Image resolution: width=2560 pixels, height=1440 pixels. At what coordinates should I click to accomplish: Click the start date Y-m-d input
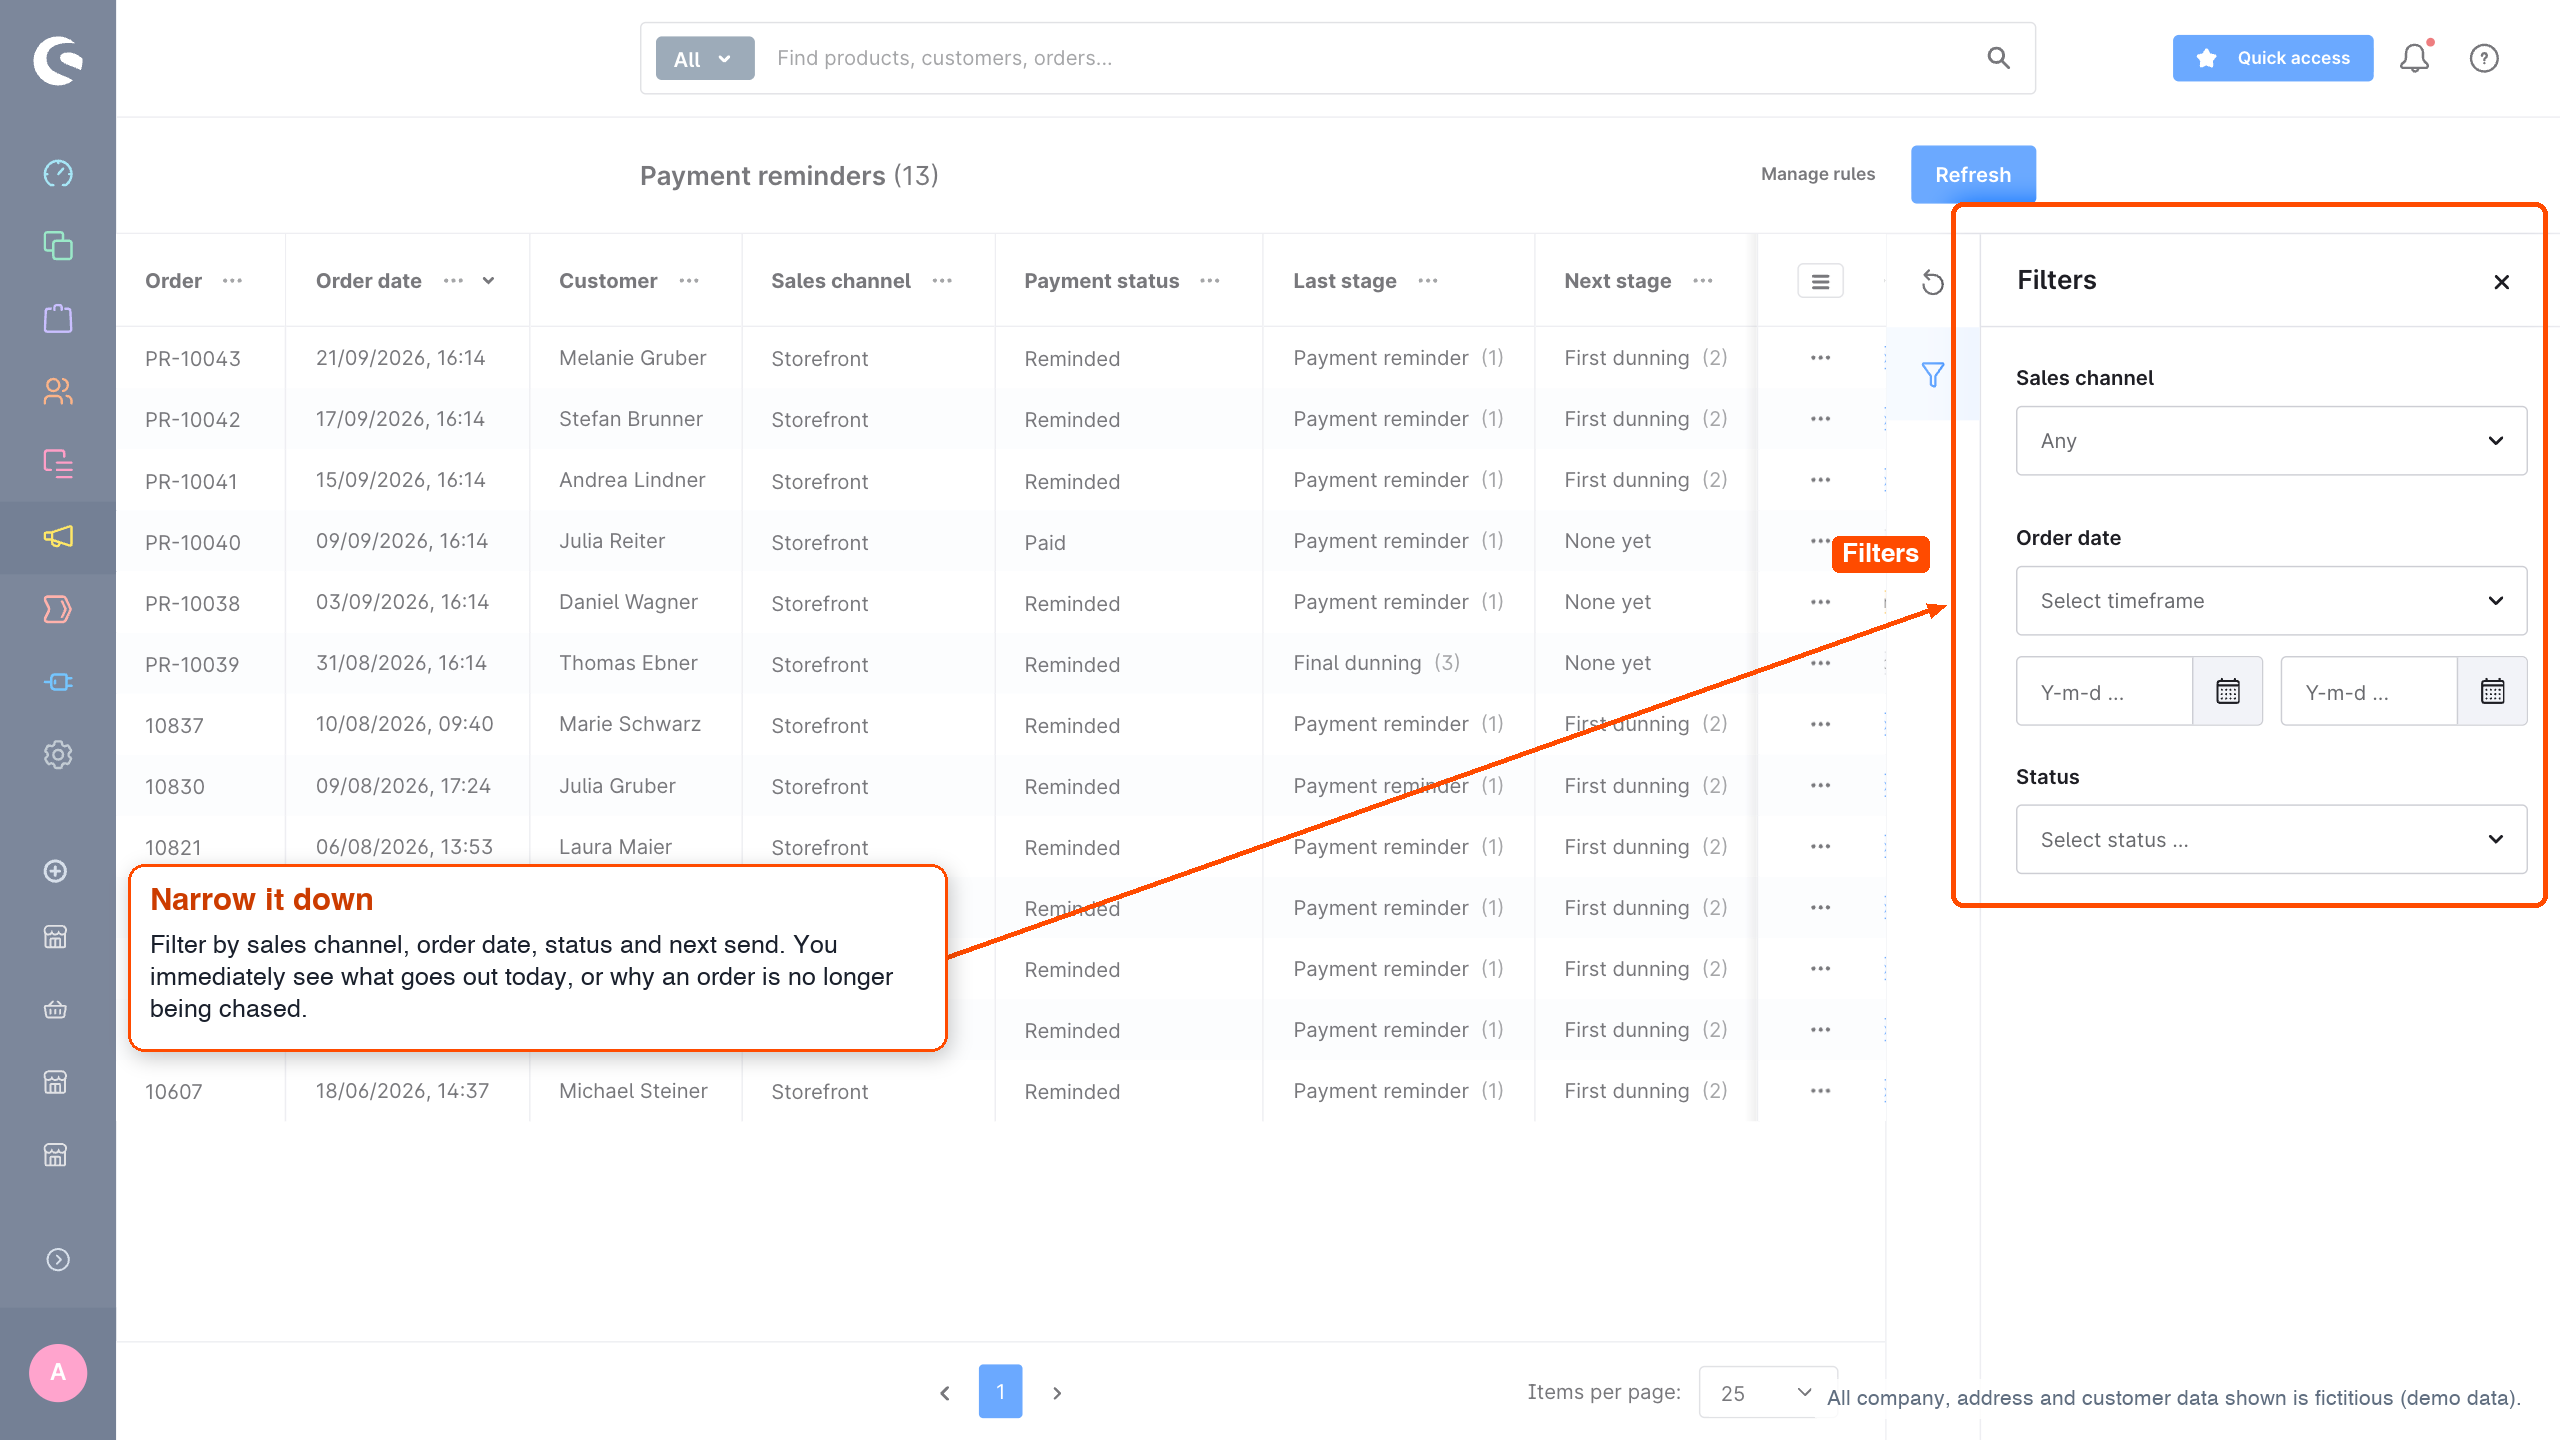(x=2104, y=691)
